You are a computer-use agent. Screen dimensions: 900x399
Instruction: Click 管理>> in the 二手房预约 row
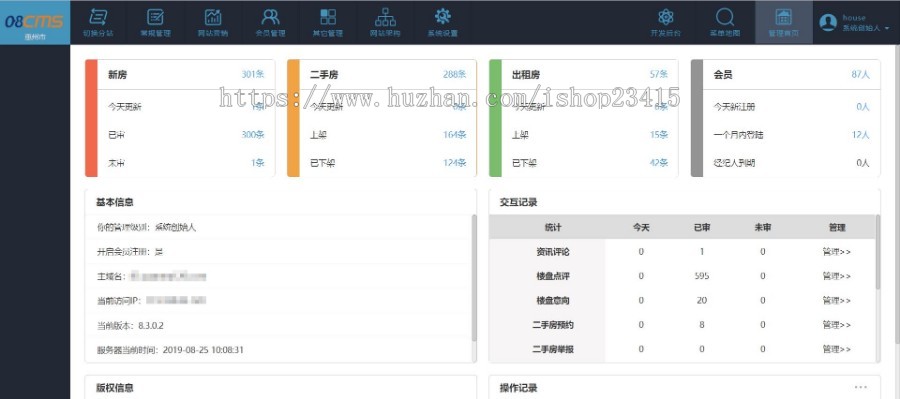pos(836,324)
